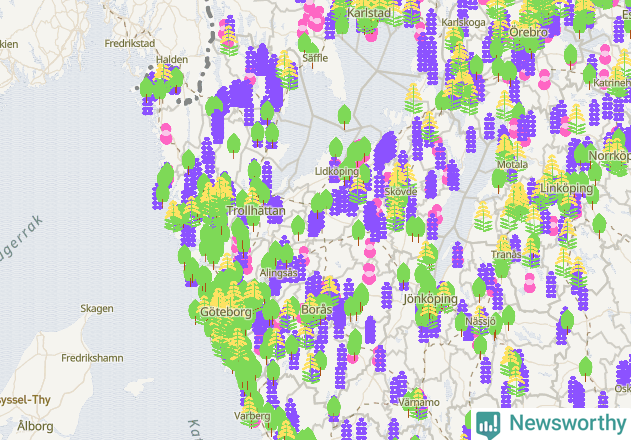This screenshot has height=440, width=631.
Task: Click the Fredrikshamn place label
Action: click(x=92, y=358)
